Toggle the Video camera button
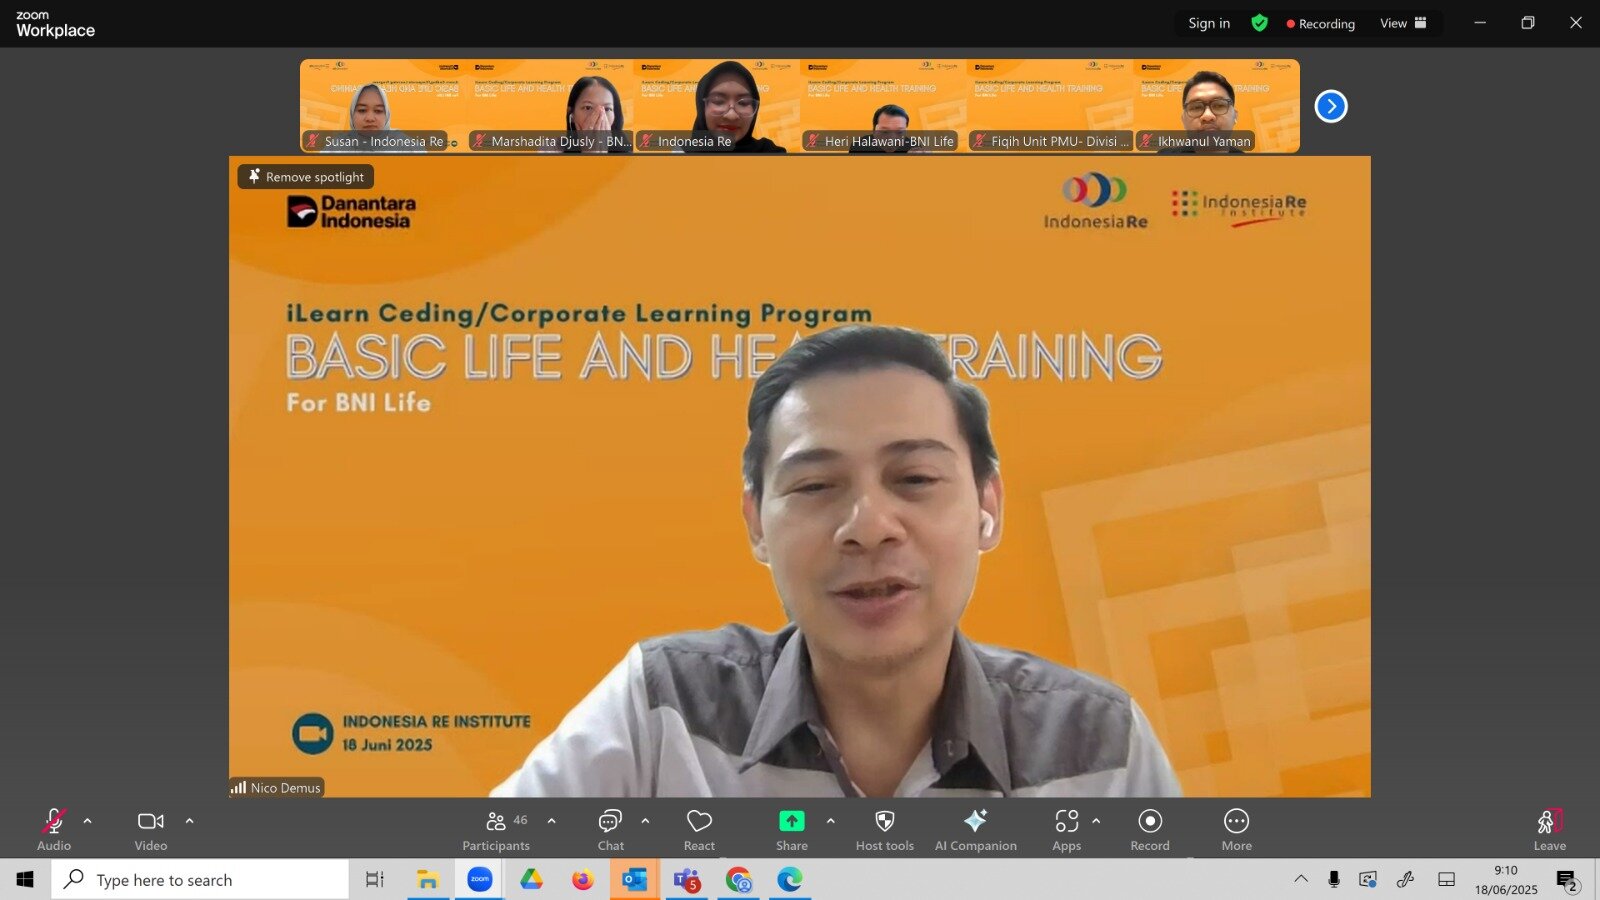Screen dimensions: 1600x900 click(x=151, y=830)
